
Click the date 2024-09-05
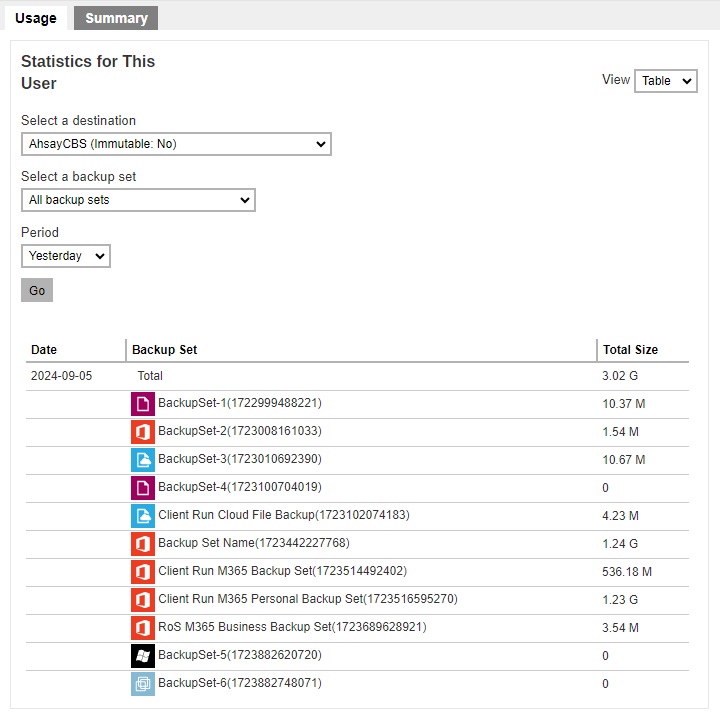coord(62,376)
